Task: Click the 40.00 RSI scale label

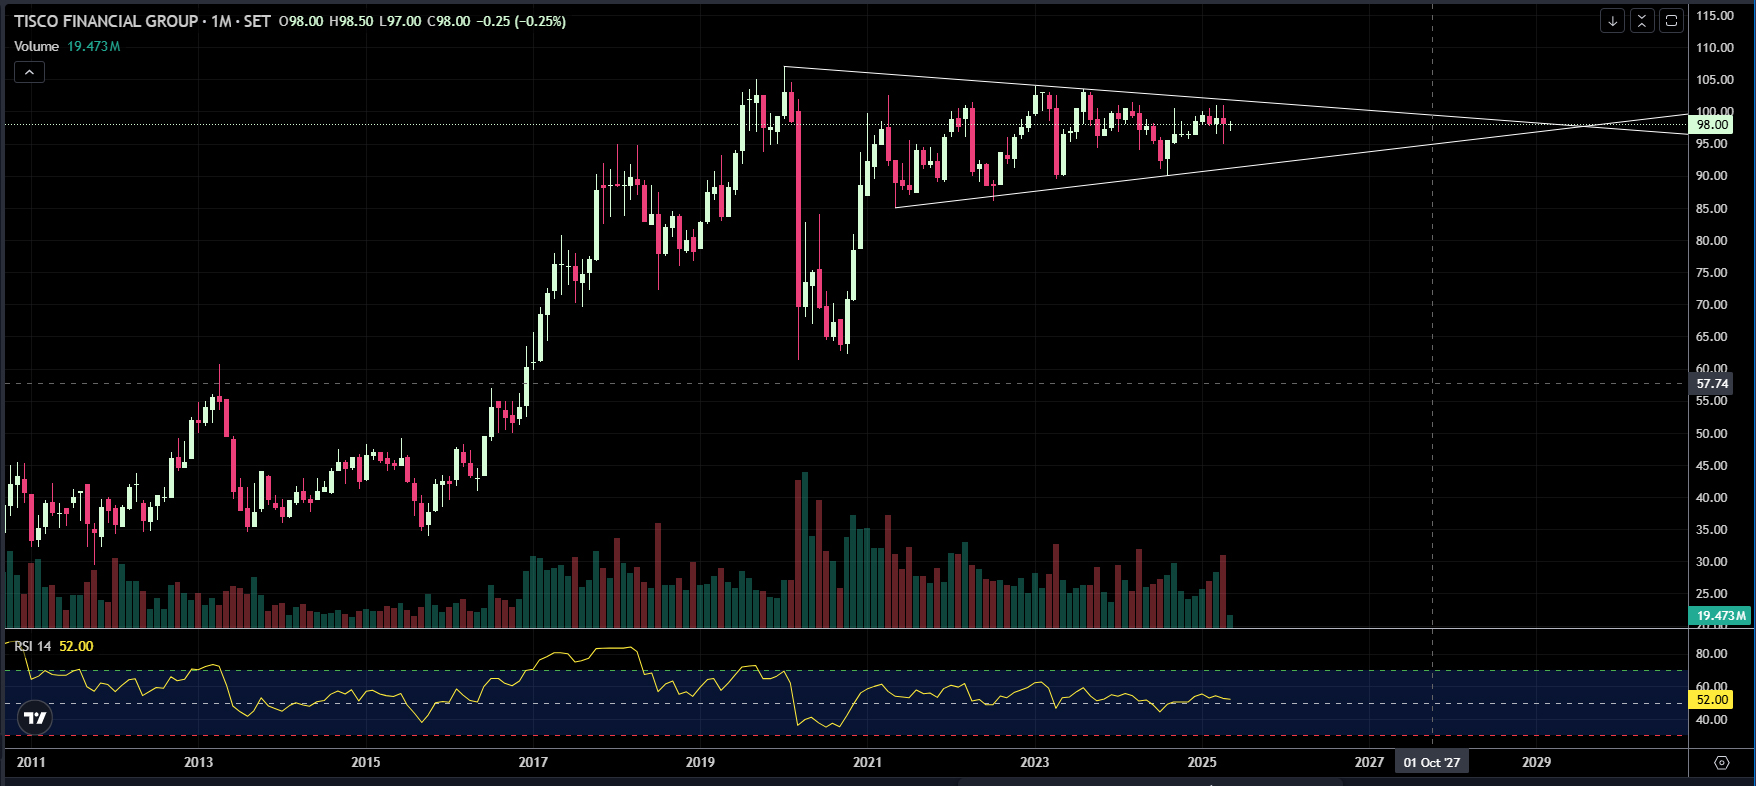Action: coord(1711,720)
